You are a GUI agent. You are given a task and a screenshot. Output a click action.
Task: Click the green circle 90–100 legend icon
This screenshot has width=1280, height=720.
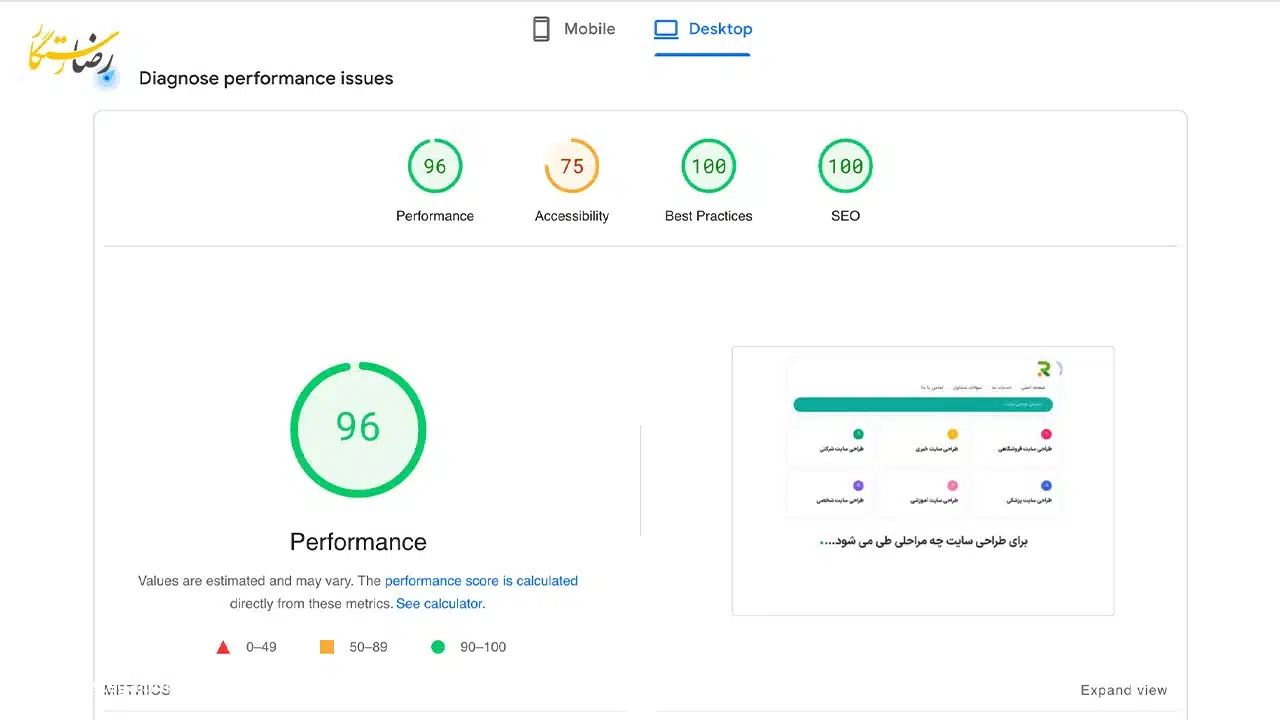438,647
